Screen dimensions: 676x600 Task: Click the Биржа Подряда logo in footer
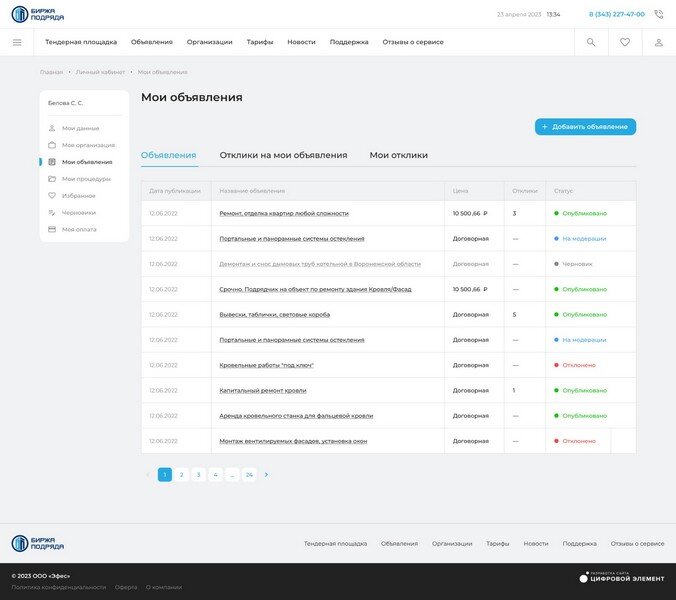[x=38, y=543]
